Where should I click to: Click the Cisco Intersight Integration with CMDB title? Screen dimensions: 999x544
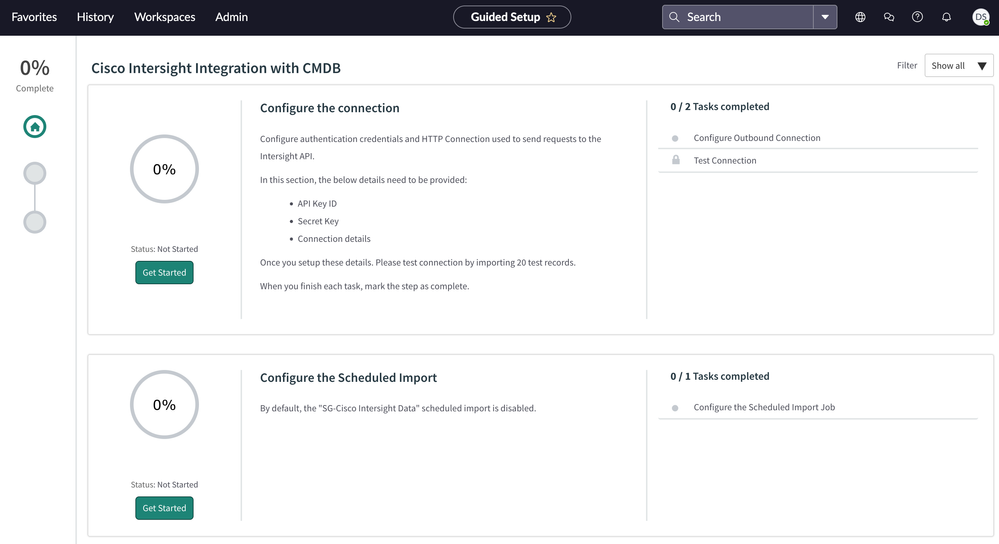(216, 68)
